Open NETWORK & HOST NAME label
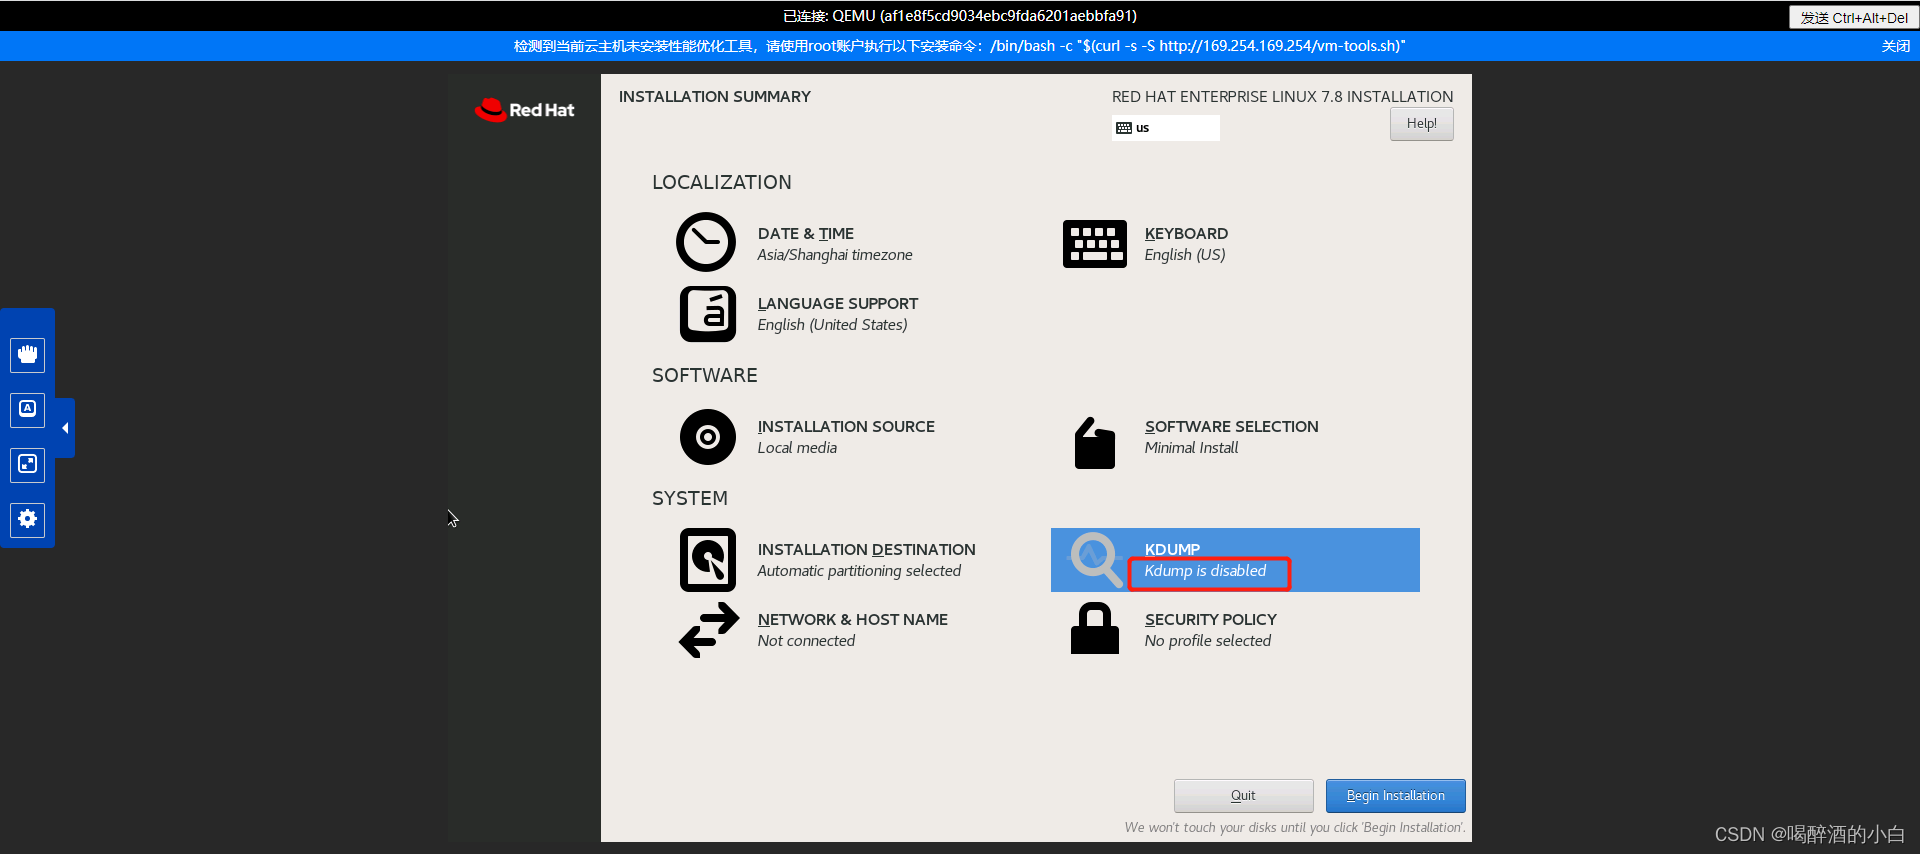1920x854 pixels. pyautogui.click(x=852, y=620)
